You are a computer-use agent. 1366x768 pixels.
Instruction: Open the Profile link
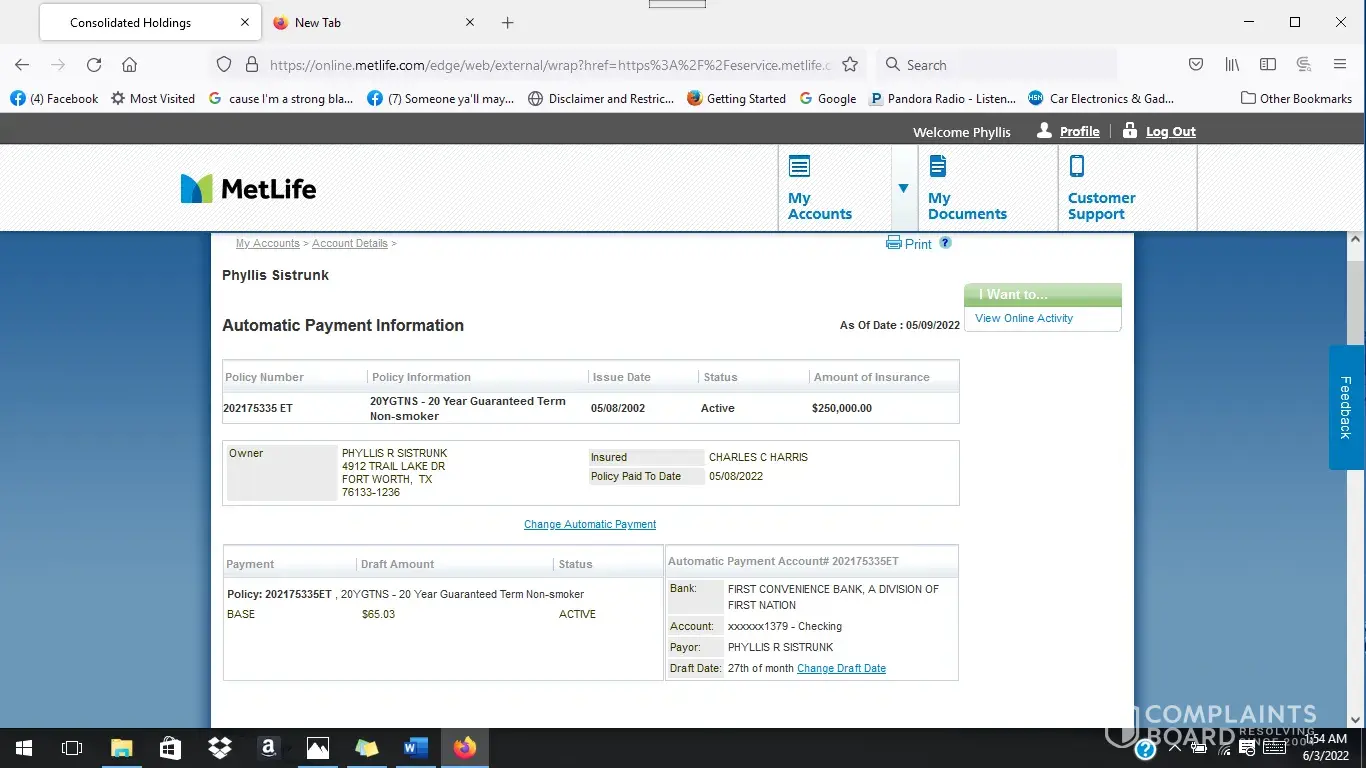click(1079, 132)
